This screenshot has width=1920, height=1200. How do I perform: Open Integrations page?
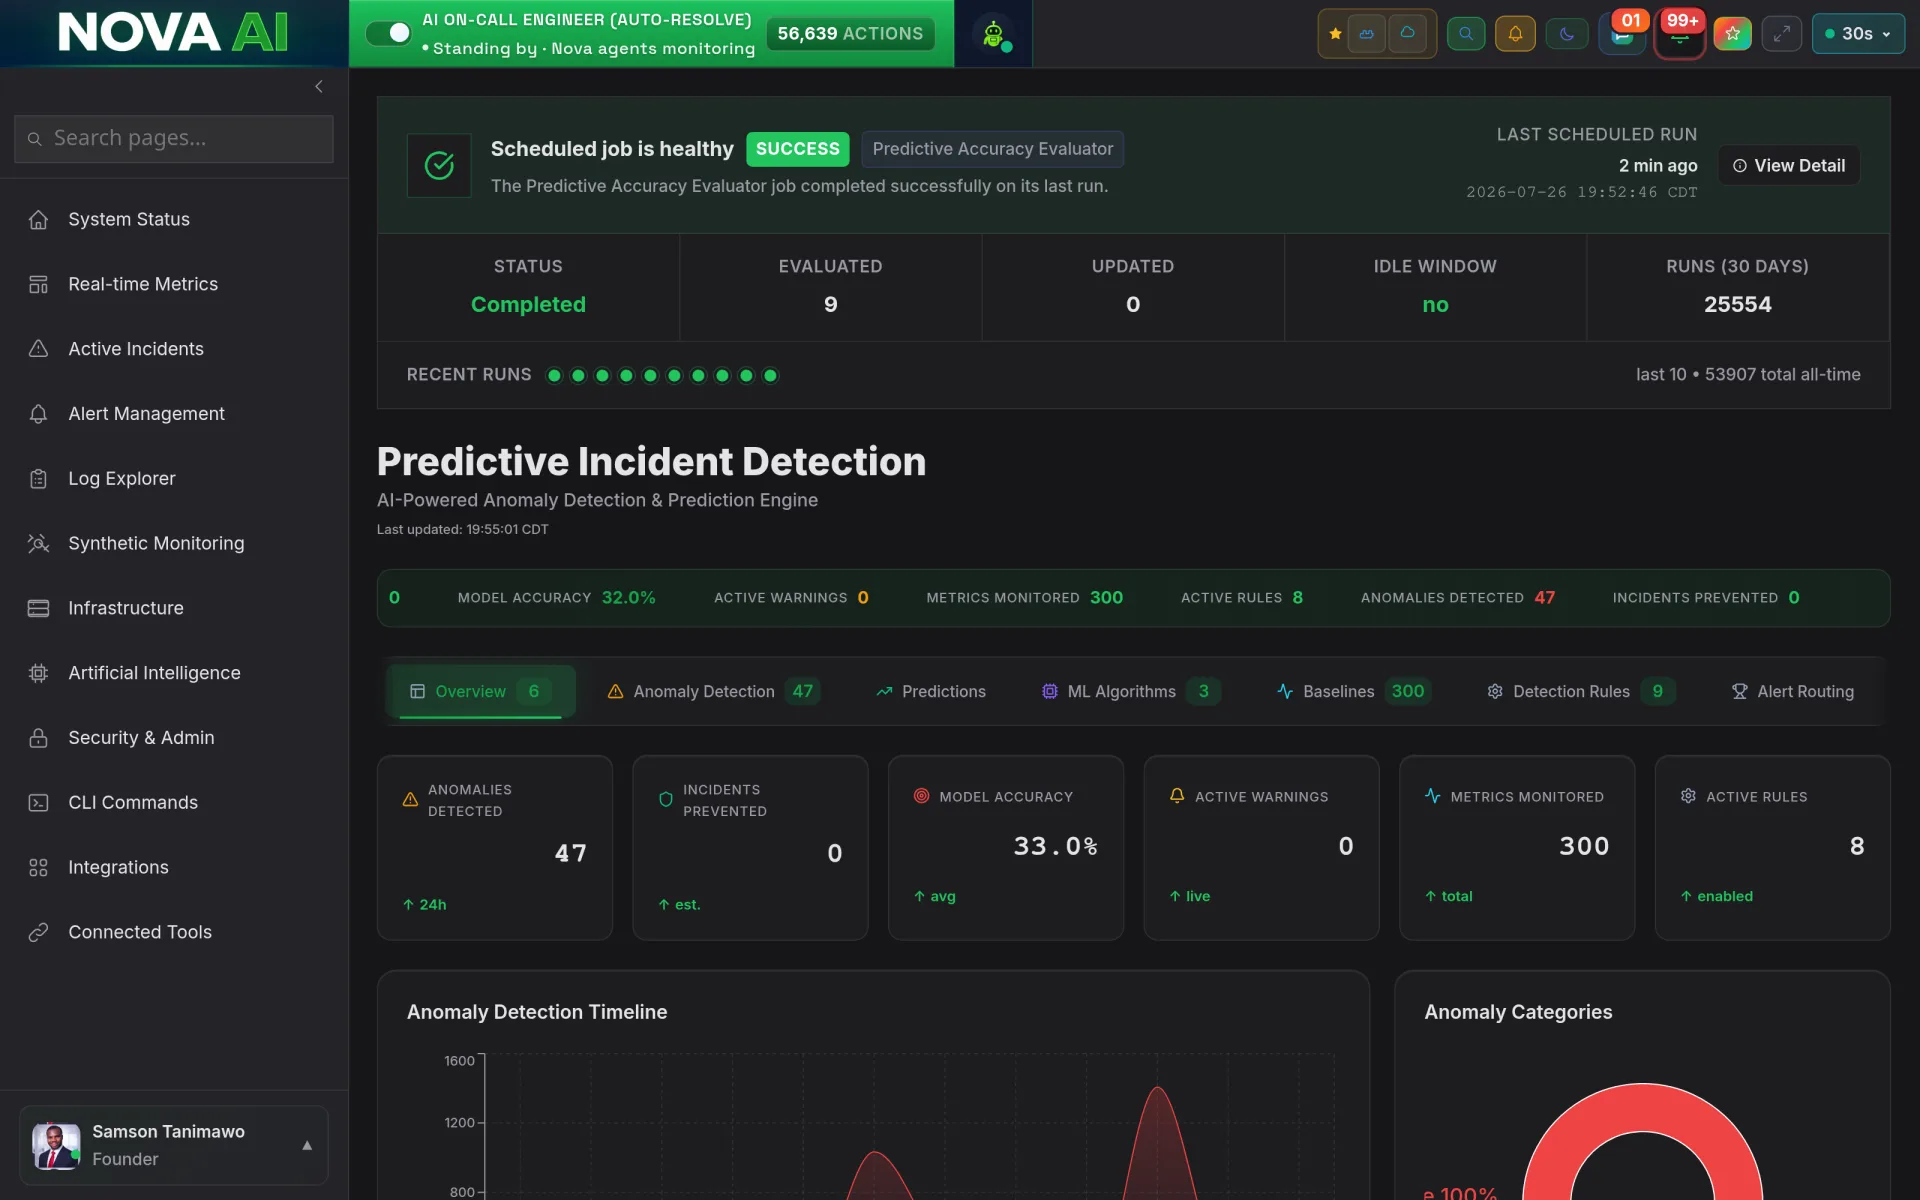[x=174, y=868]
